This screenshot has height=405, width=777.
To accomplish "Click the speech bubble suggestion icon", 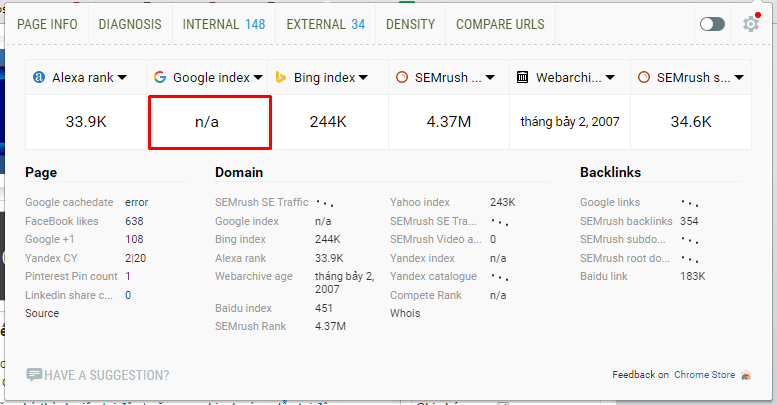I will point(34,375).
